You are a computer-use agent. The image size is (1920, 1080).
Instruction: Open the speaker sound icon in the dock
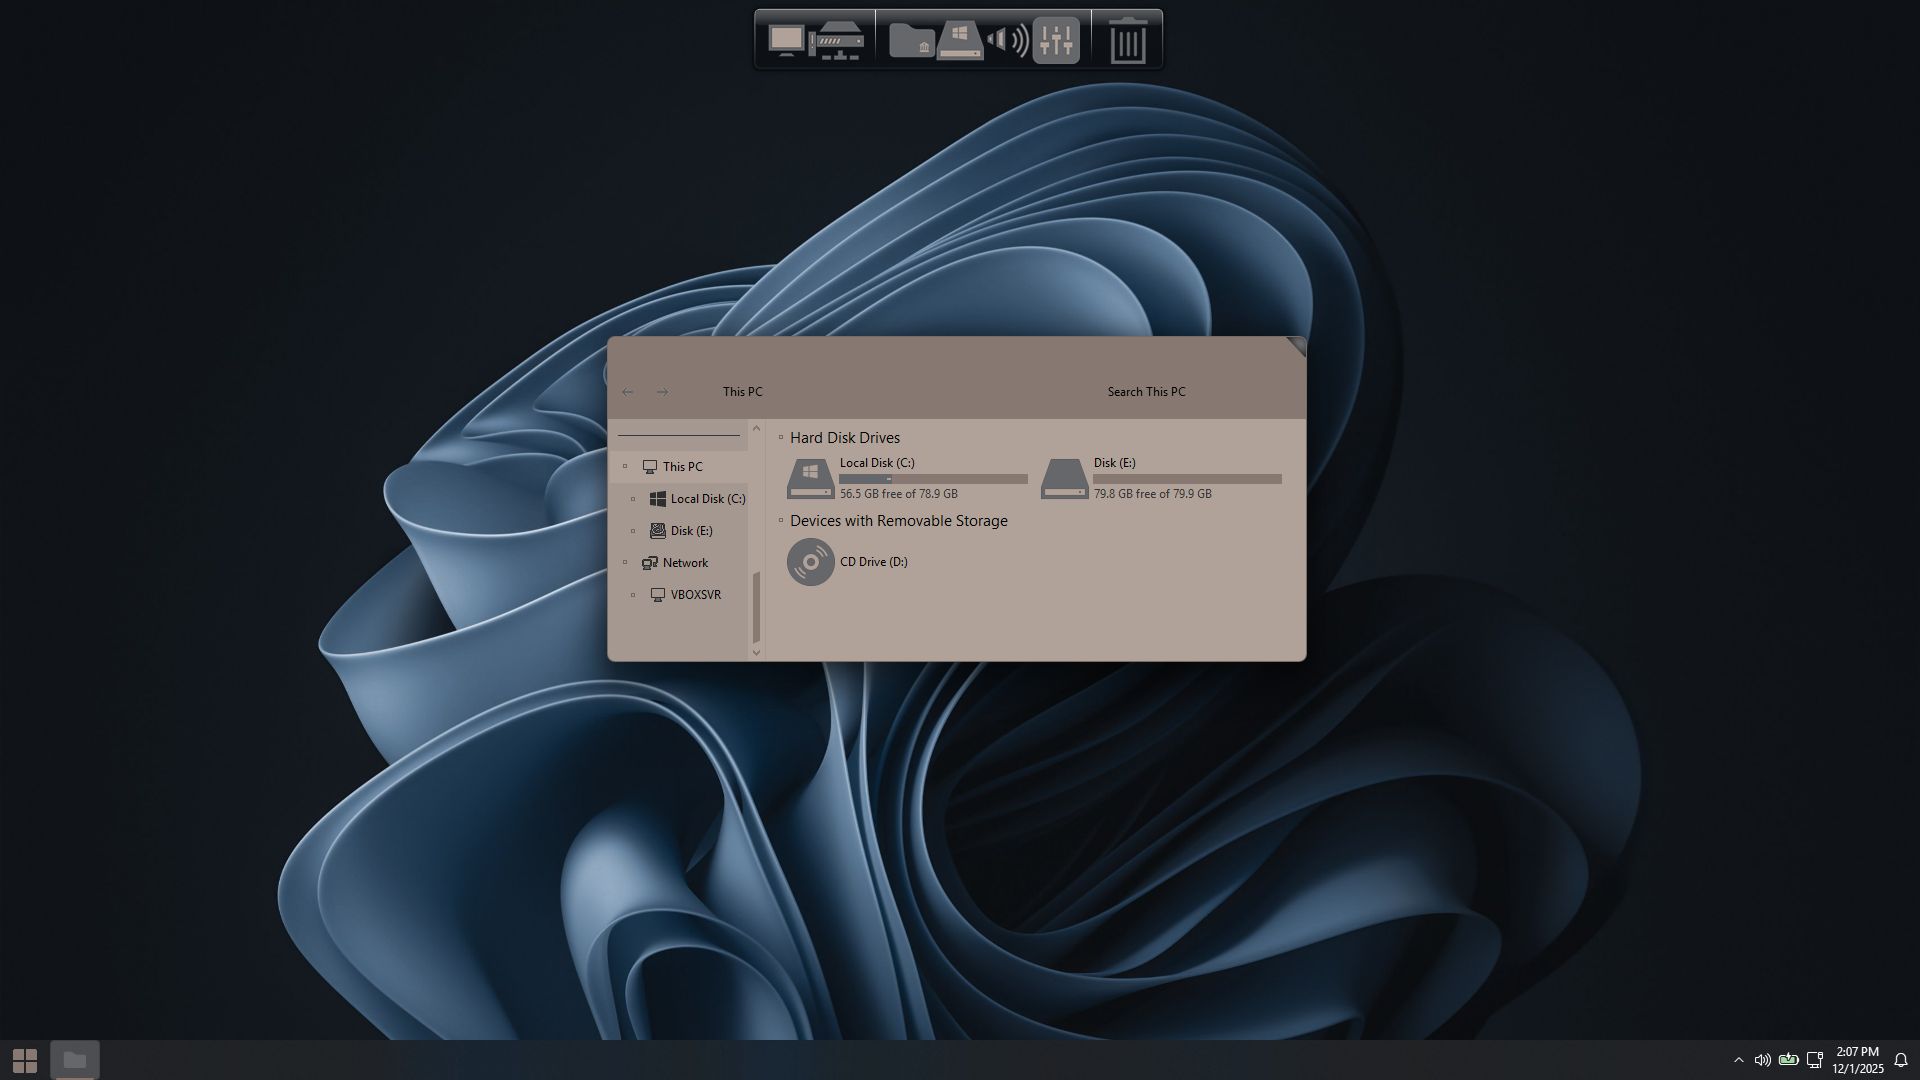[x=1007, y=40]
